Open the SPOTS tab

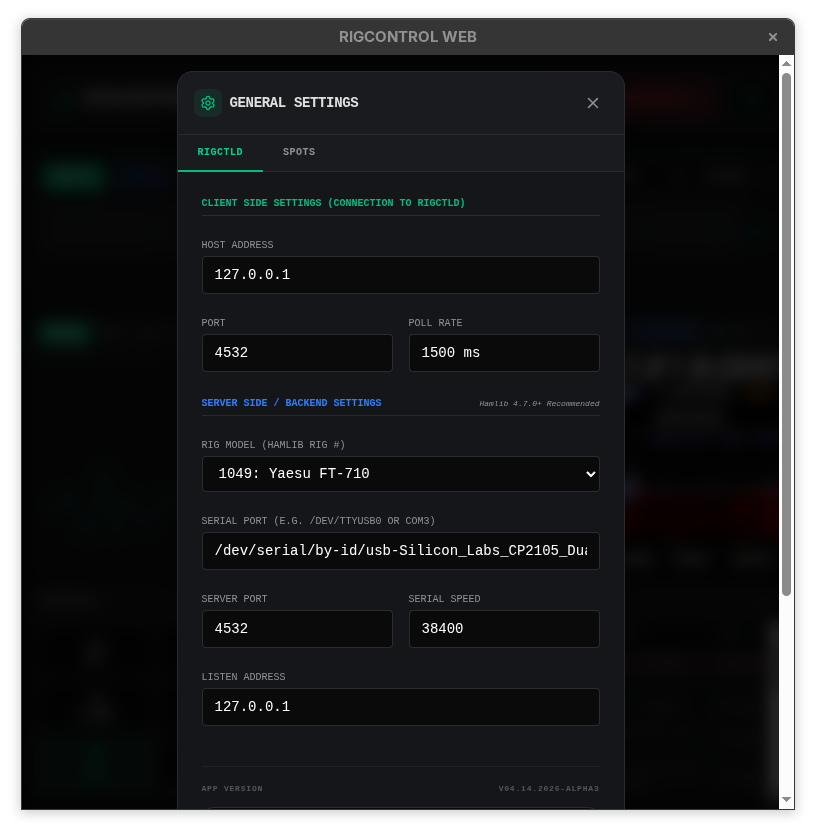click(x=299, y=152)
